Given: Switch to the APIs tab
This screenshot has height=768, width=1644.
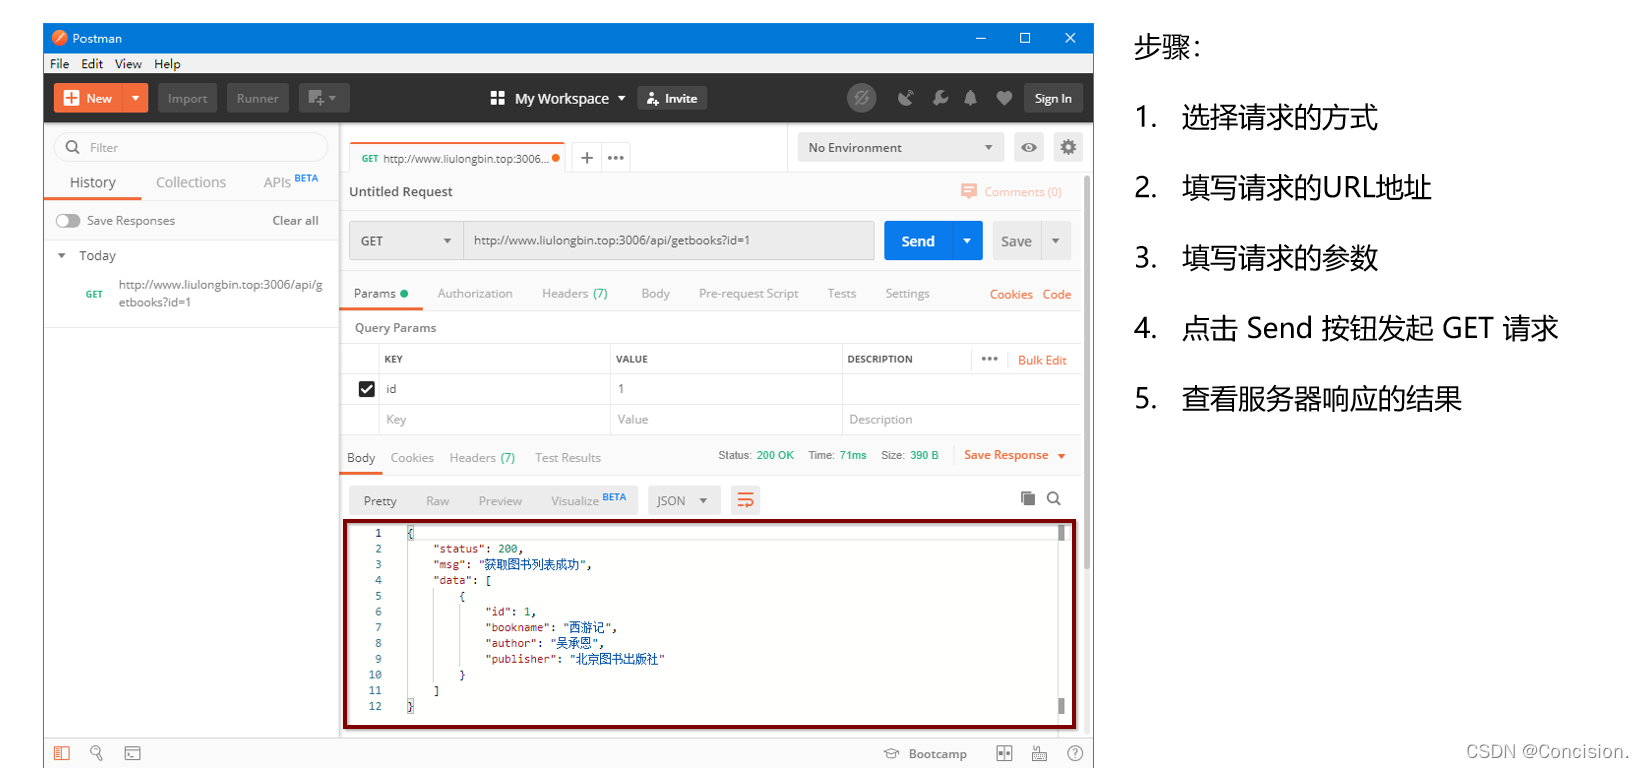Looking at the screenshot, I should [290, 181].
